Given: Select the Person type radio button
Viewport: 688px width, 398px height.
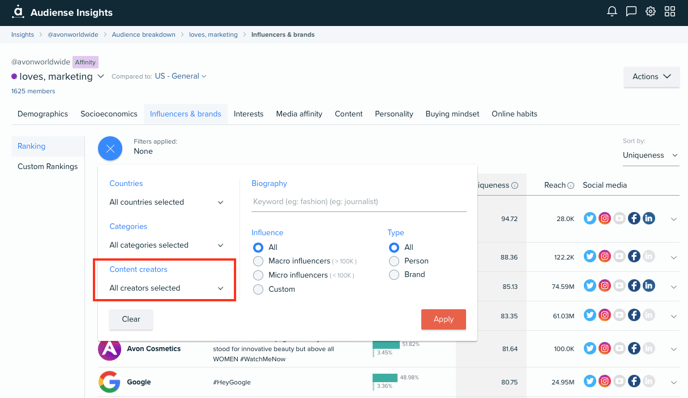Looking at the screenshot, I should [x=394, y=261].
